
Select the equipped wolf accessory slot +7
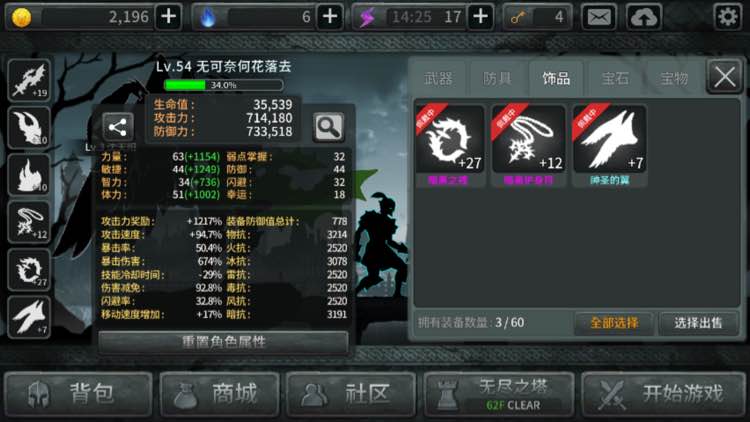[x=29, y=317]
